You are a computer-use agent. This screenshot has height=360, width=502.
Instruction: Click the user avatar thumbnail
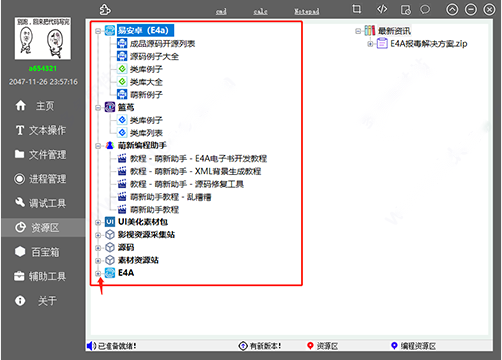[43, 39]
